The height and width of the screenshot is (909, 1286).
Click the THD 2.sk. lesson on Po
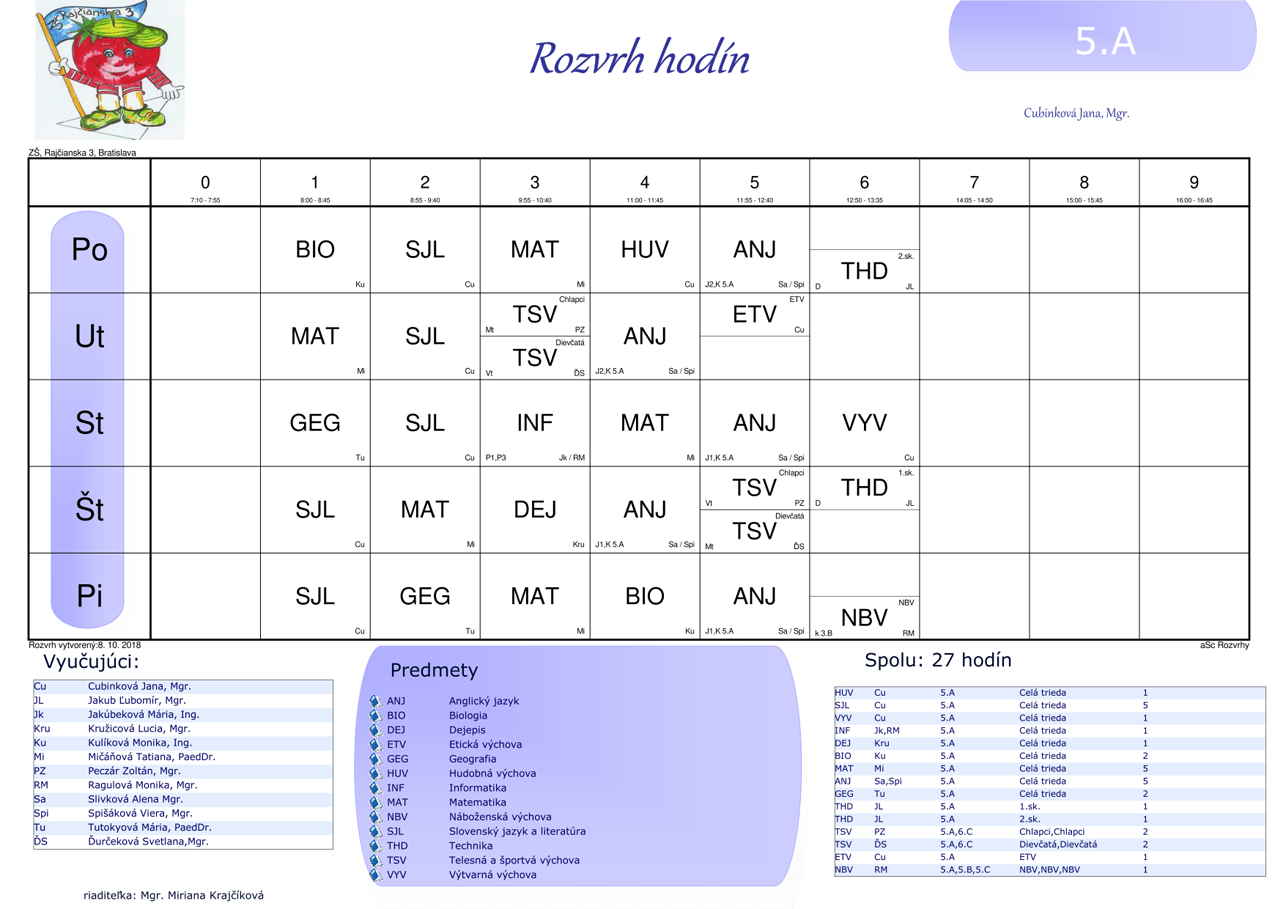pos(864,271)
